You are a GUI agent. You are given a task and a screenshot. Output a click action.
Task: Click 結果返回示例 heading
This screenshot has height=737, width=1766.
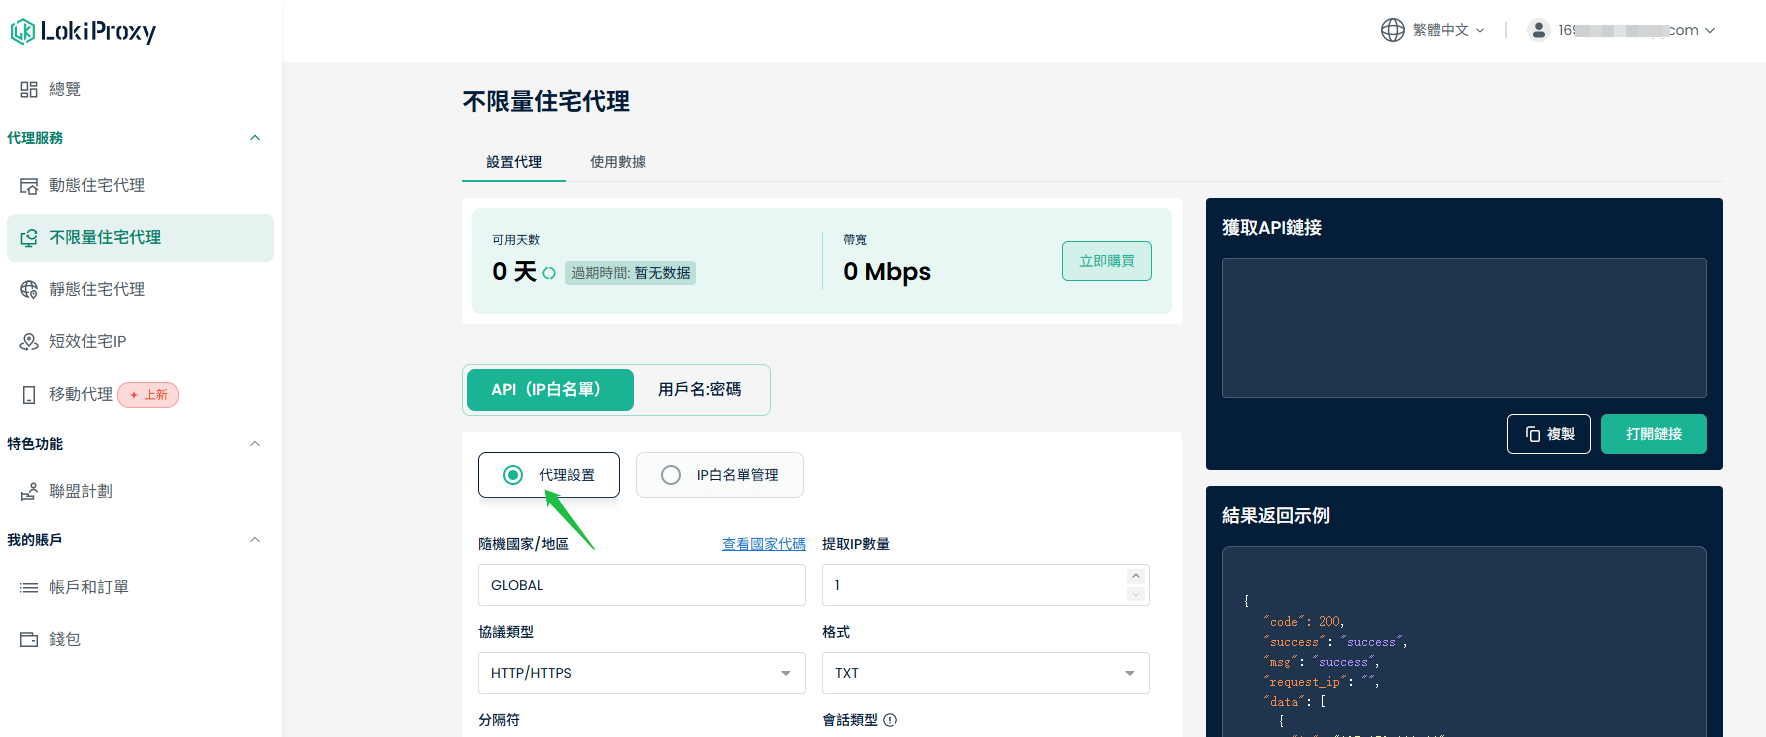pyautogui.click(x=1276, y=516)
